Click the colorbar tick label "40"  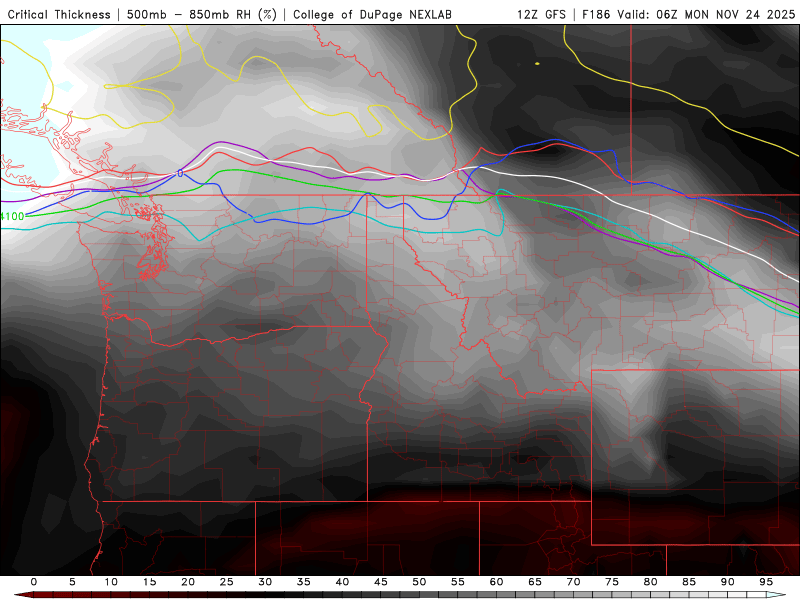(x=342, y=582)
